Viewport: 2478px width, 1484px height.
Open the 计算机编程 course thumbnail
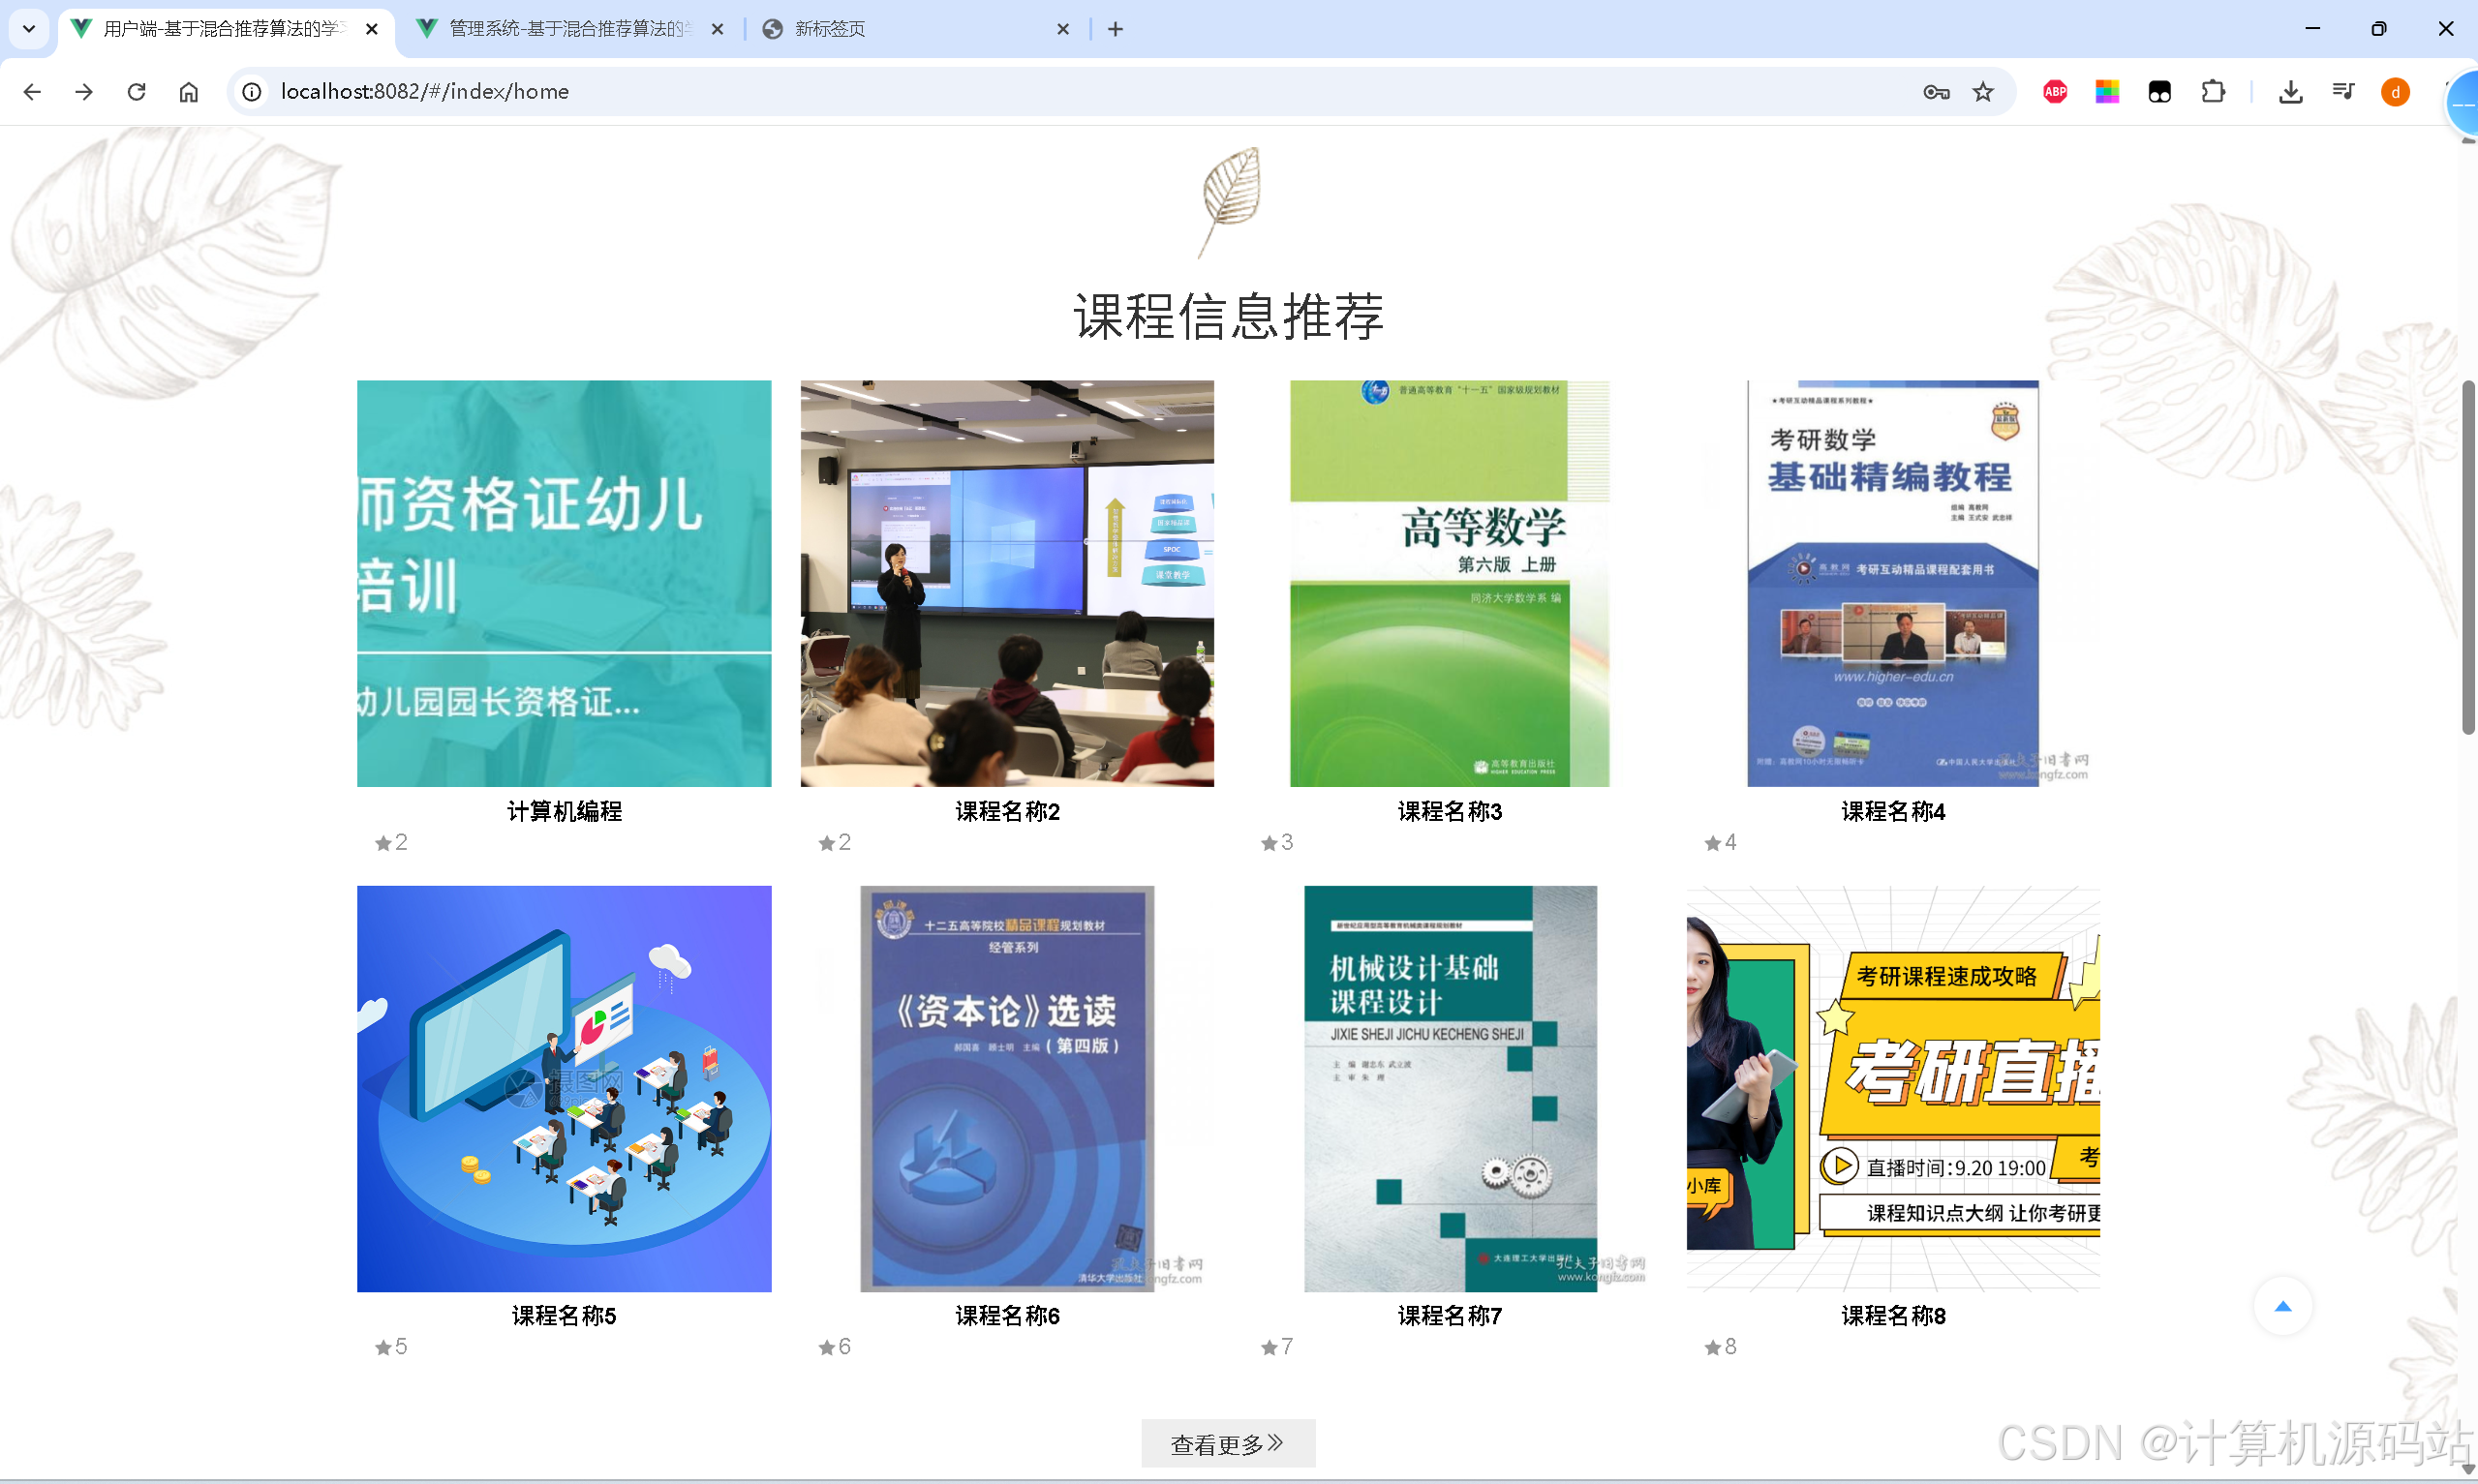(x=563, y=582)
